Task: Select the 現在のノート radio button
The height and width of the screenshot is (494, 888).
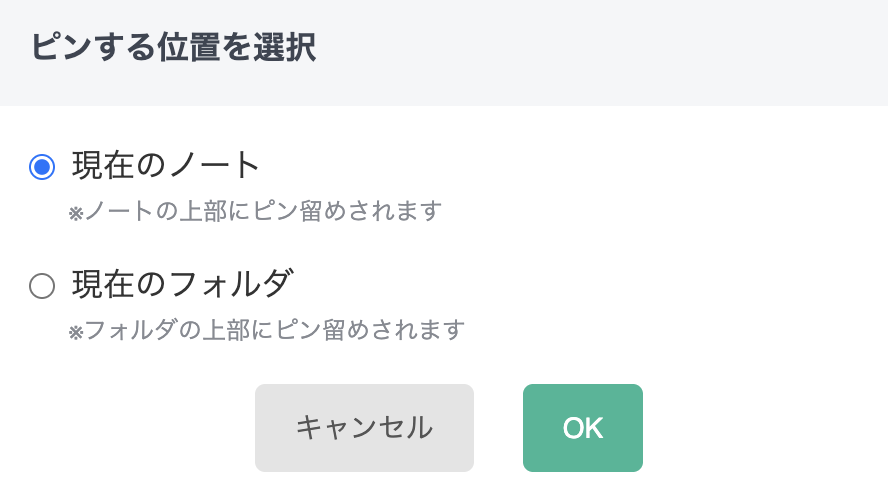Action: [42, 167]
